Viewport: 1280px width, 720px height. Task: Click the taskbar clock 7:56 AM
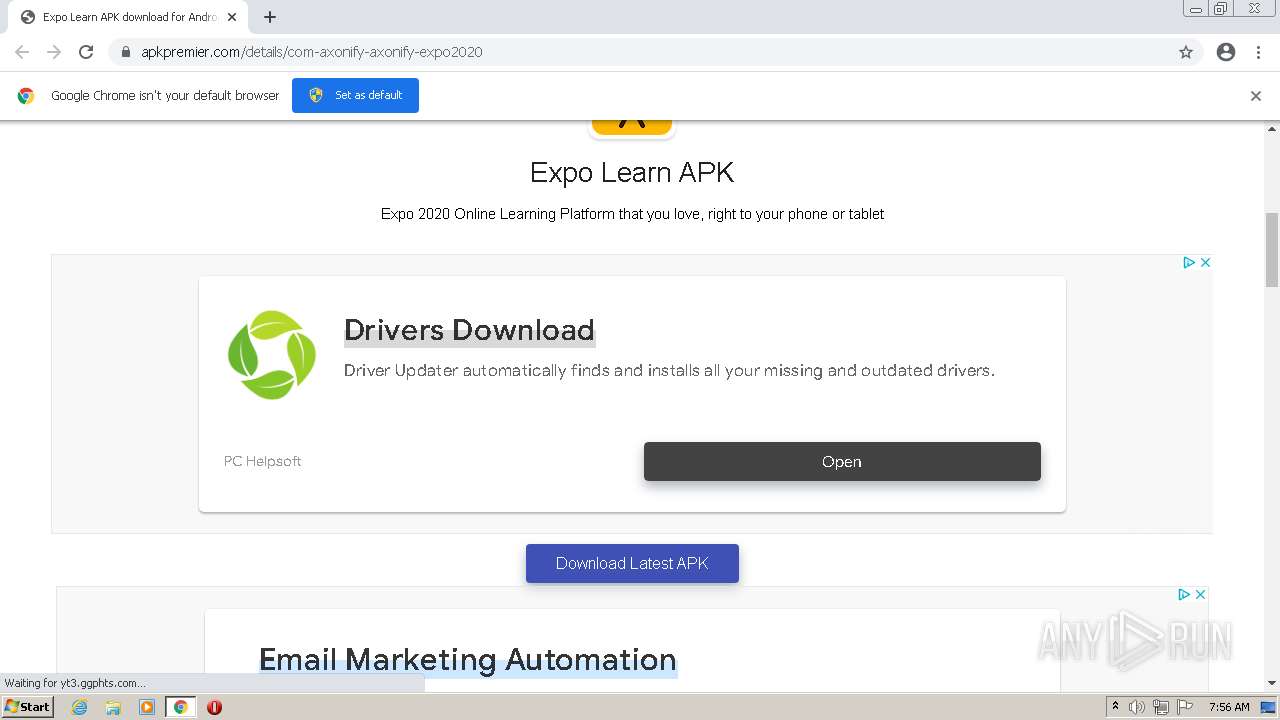pos(1229,707)
